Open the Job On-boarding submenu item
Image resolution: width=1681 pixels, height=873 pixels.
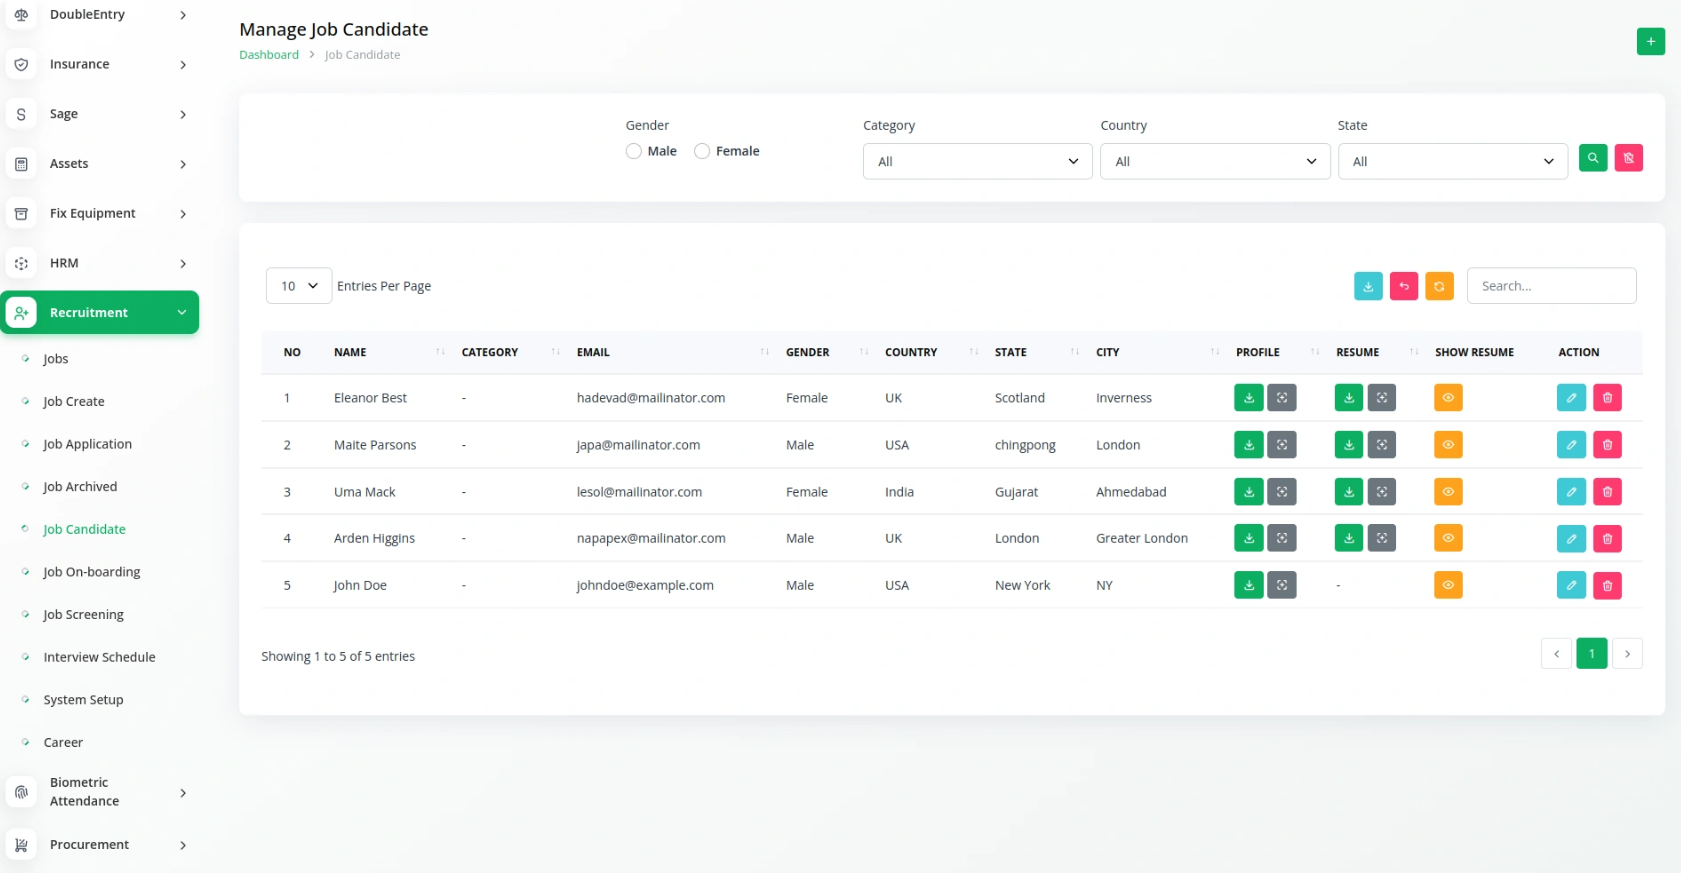pos(92,572)
